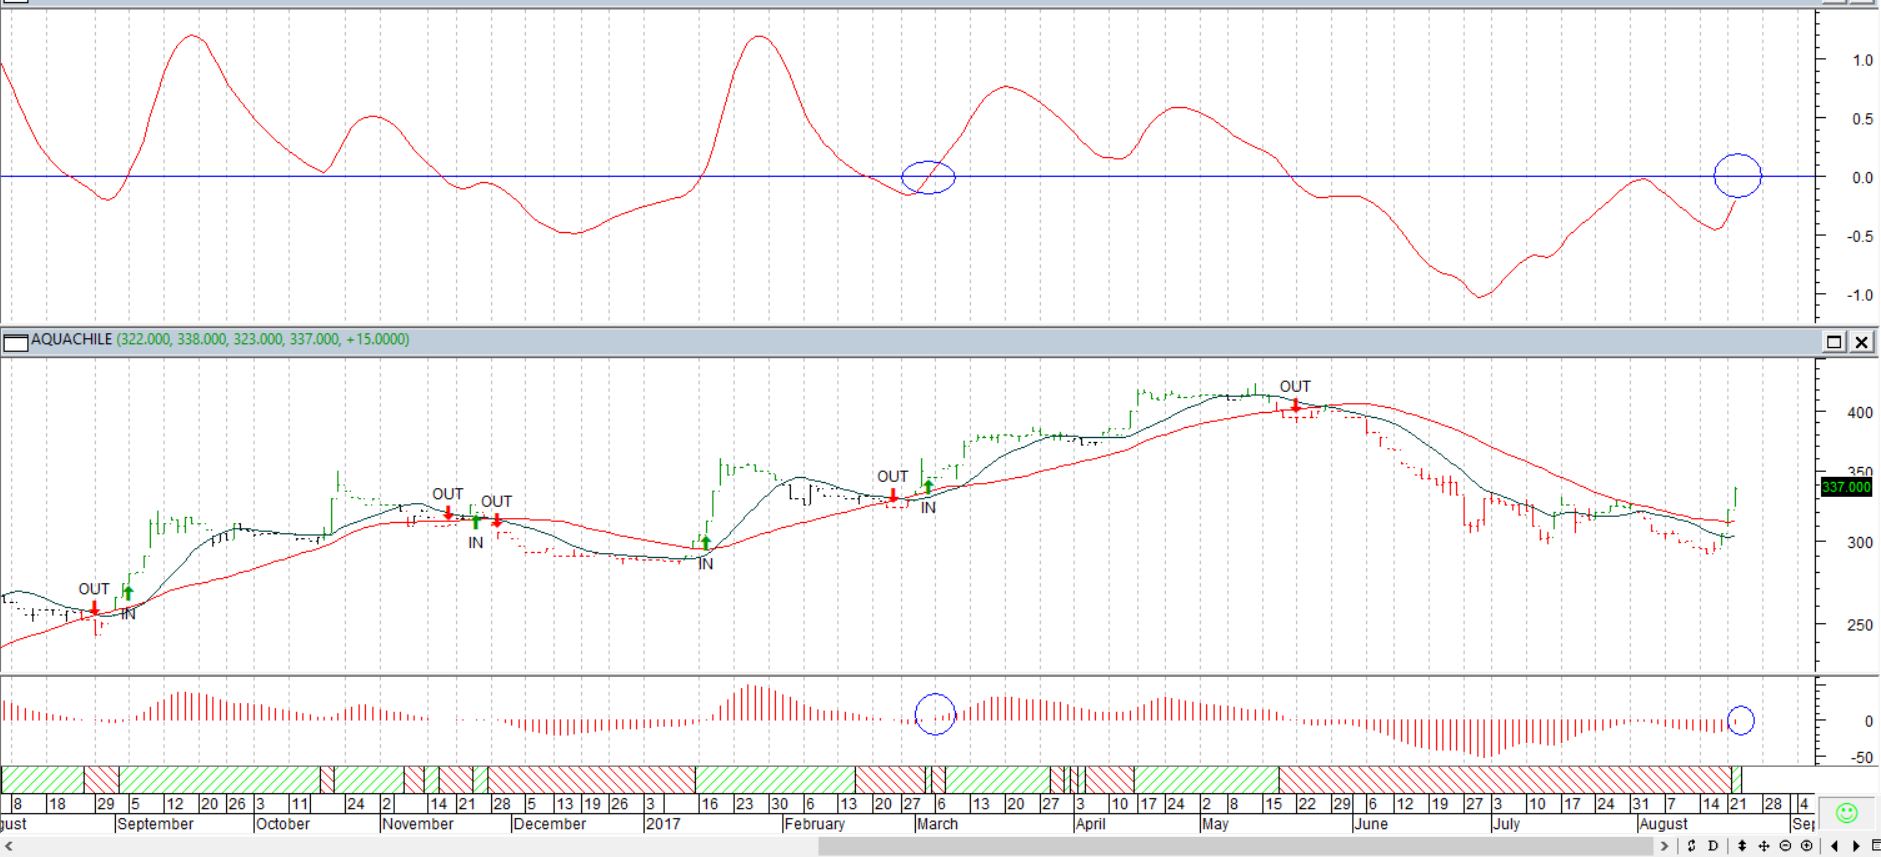Zoom out with the minus circle icon

(1785, 846)
